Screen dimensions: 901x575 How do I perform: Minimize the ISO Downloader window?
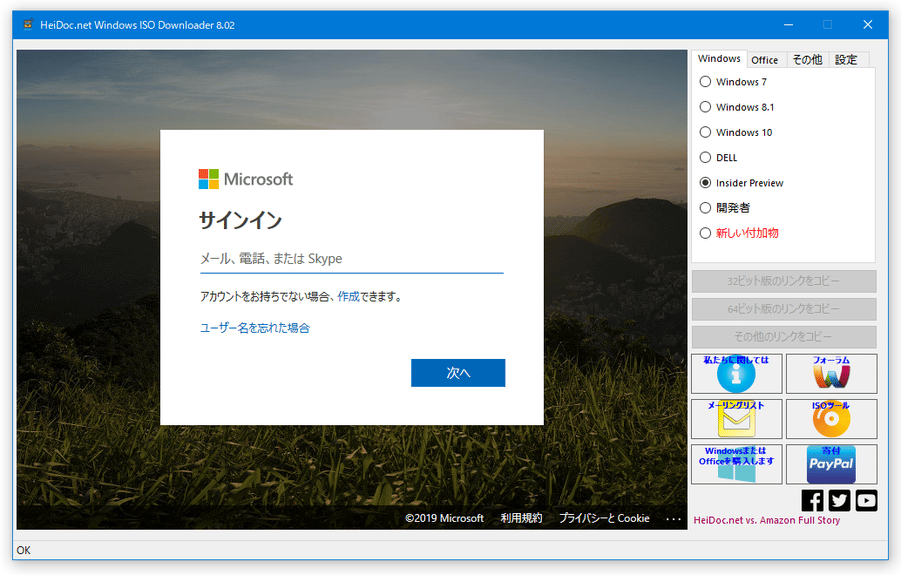click(788, 25)
